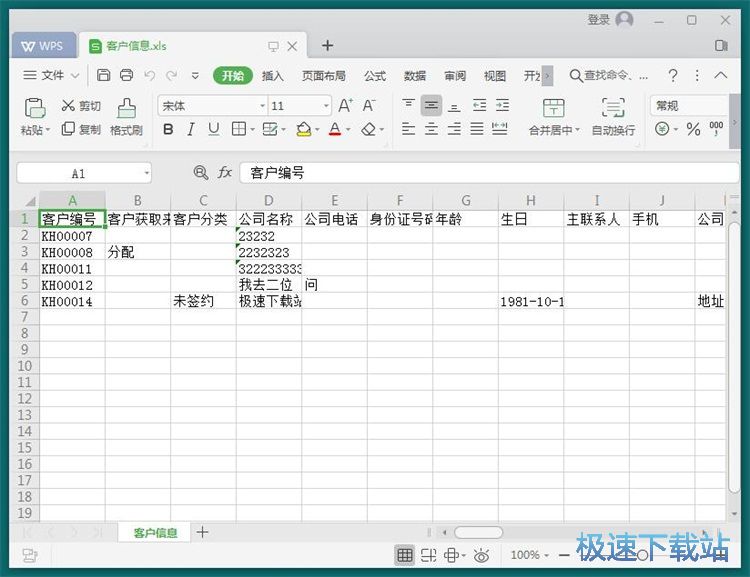Align text to top of cell
This screenshot has width=750, height=577.
(x=408, y=105)
